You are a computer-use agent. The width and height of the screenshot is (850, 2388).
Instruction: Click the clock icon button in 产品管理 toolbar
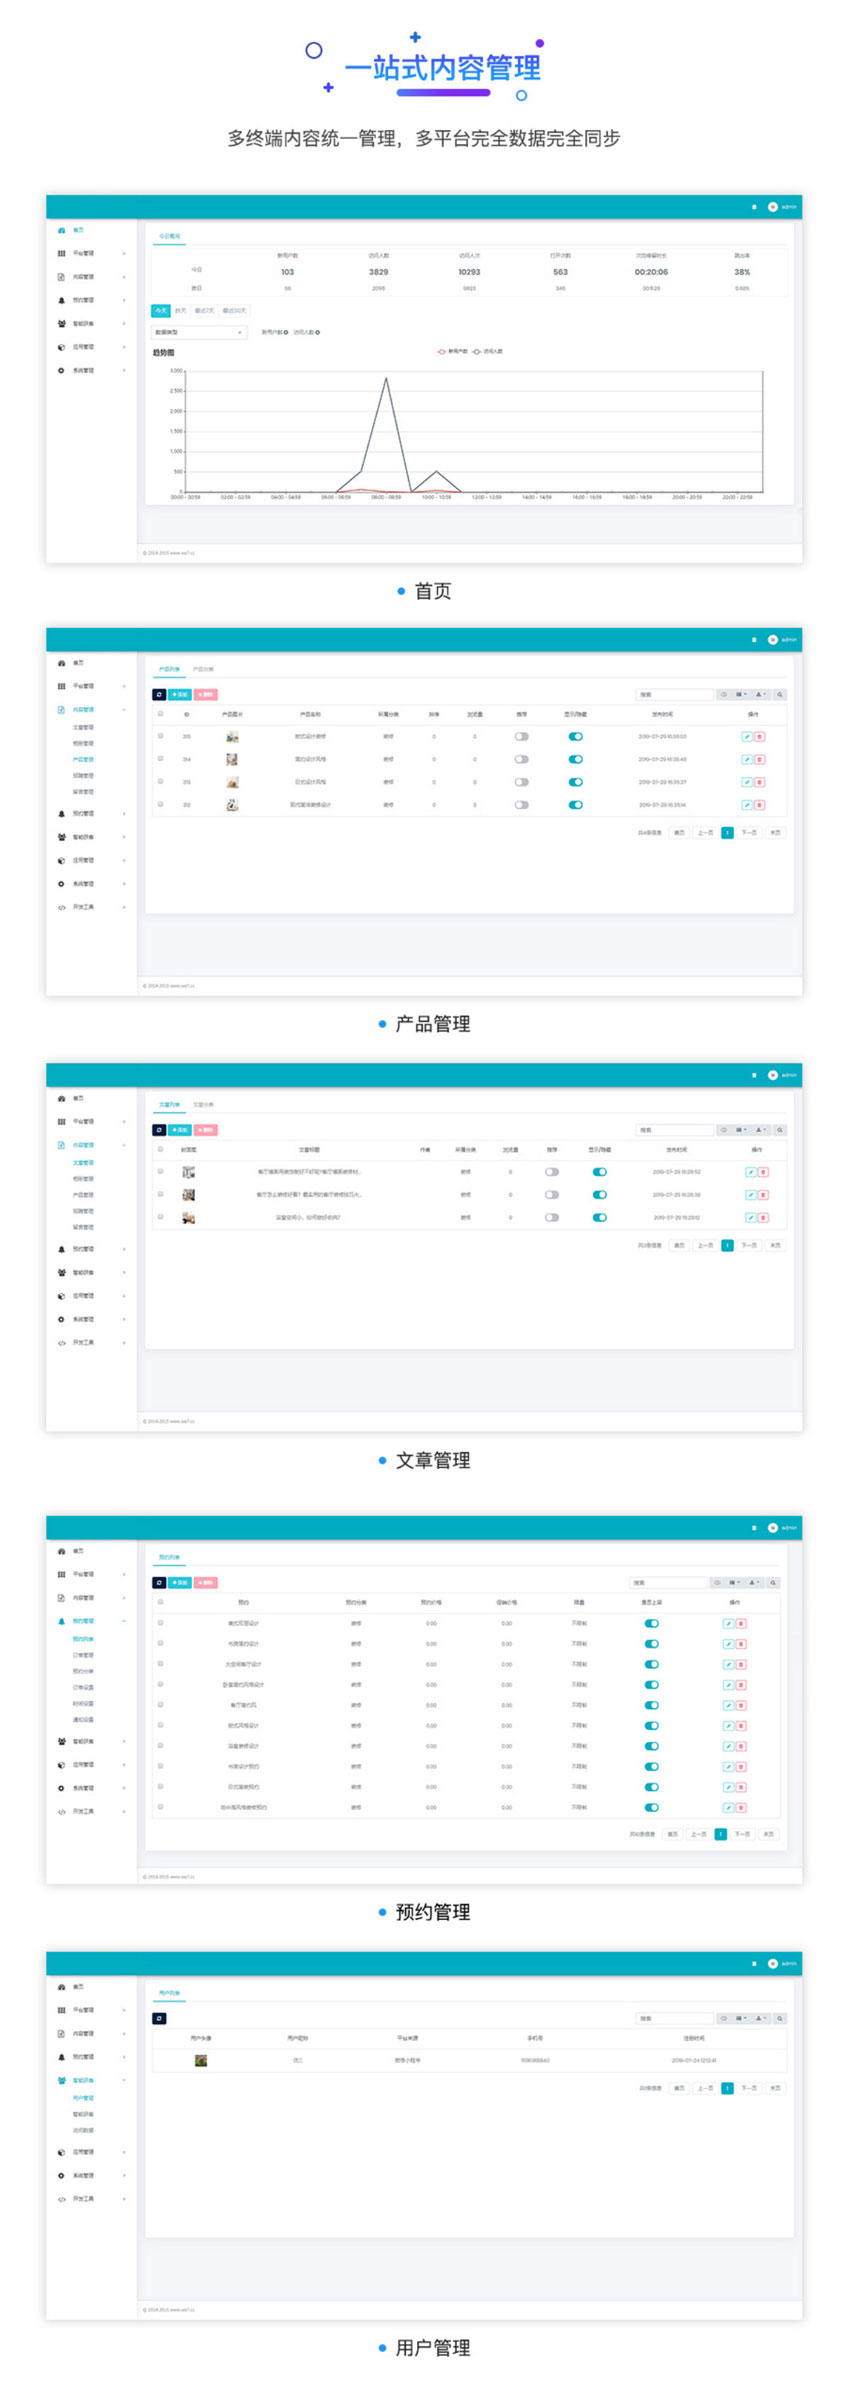724,695
